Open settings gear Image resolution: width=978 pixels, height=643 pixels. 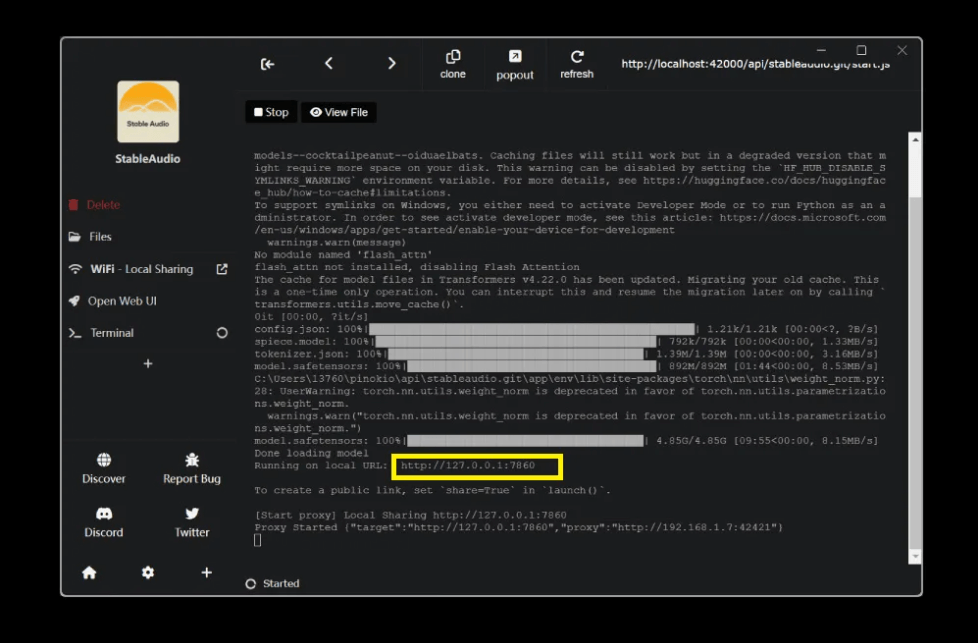click(148, 573)
